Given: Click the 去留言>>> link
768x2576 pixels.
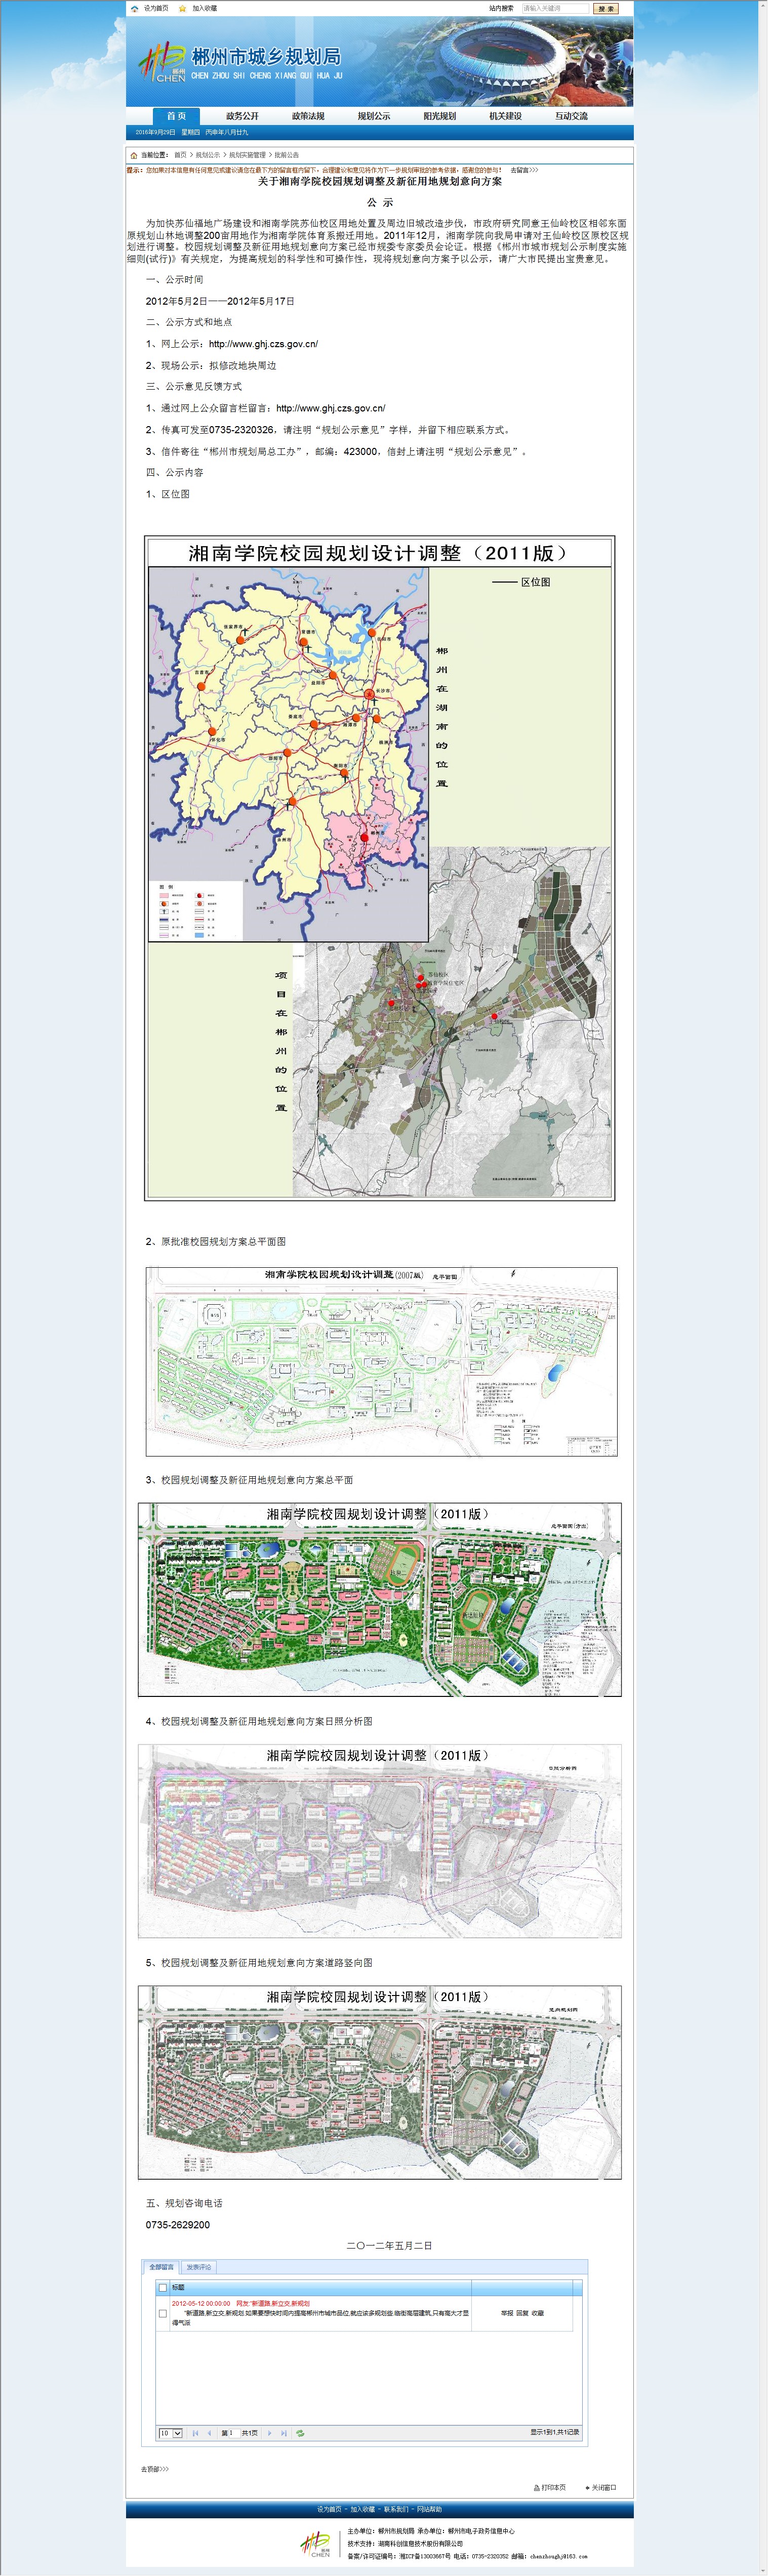Looking at the screenshot, I should click(x=524, y=170).
